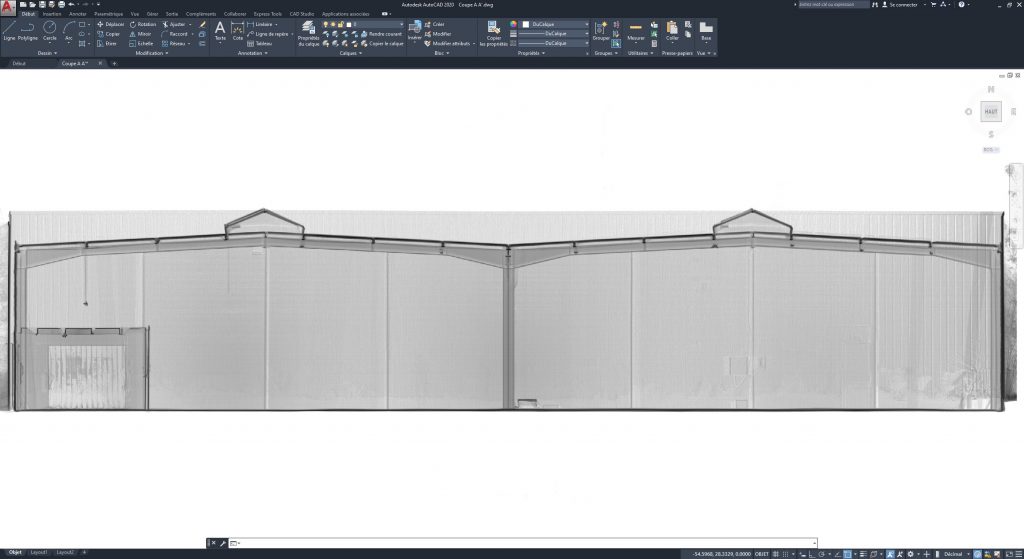Click the help search field
1024x559 pixels.
(x=833, y=5)
